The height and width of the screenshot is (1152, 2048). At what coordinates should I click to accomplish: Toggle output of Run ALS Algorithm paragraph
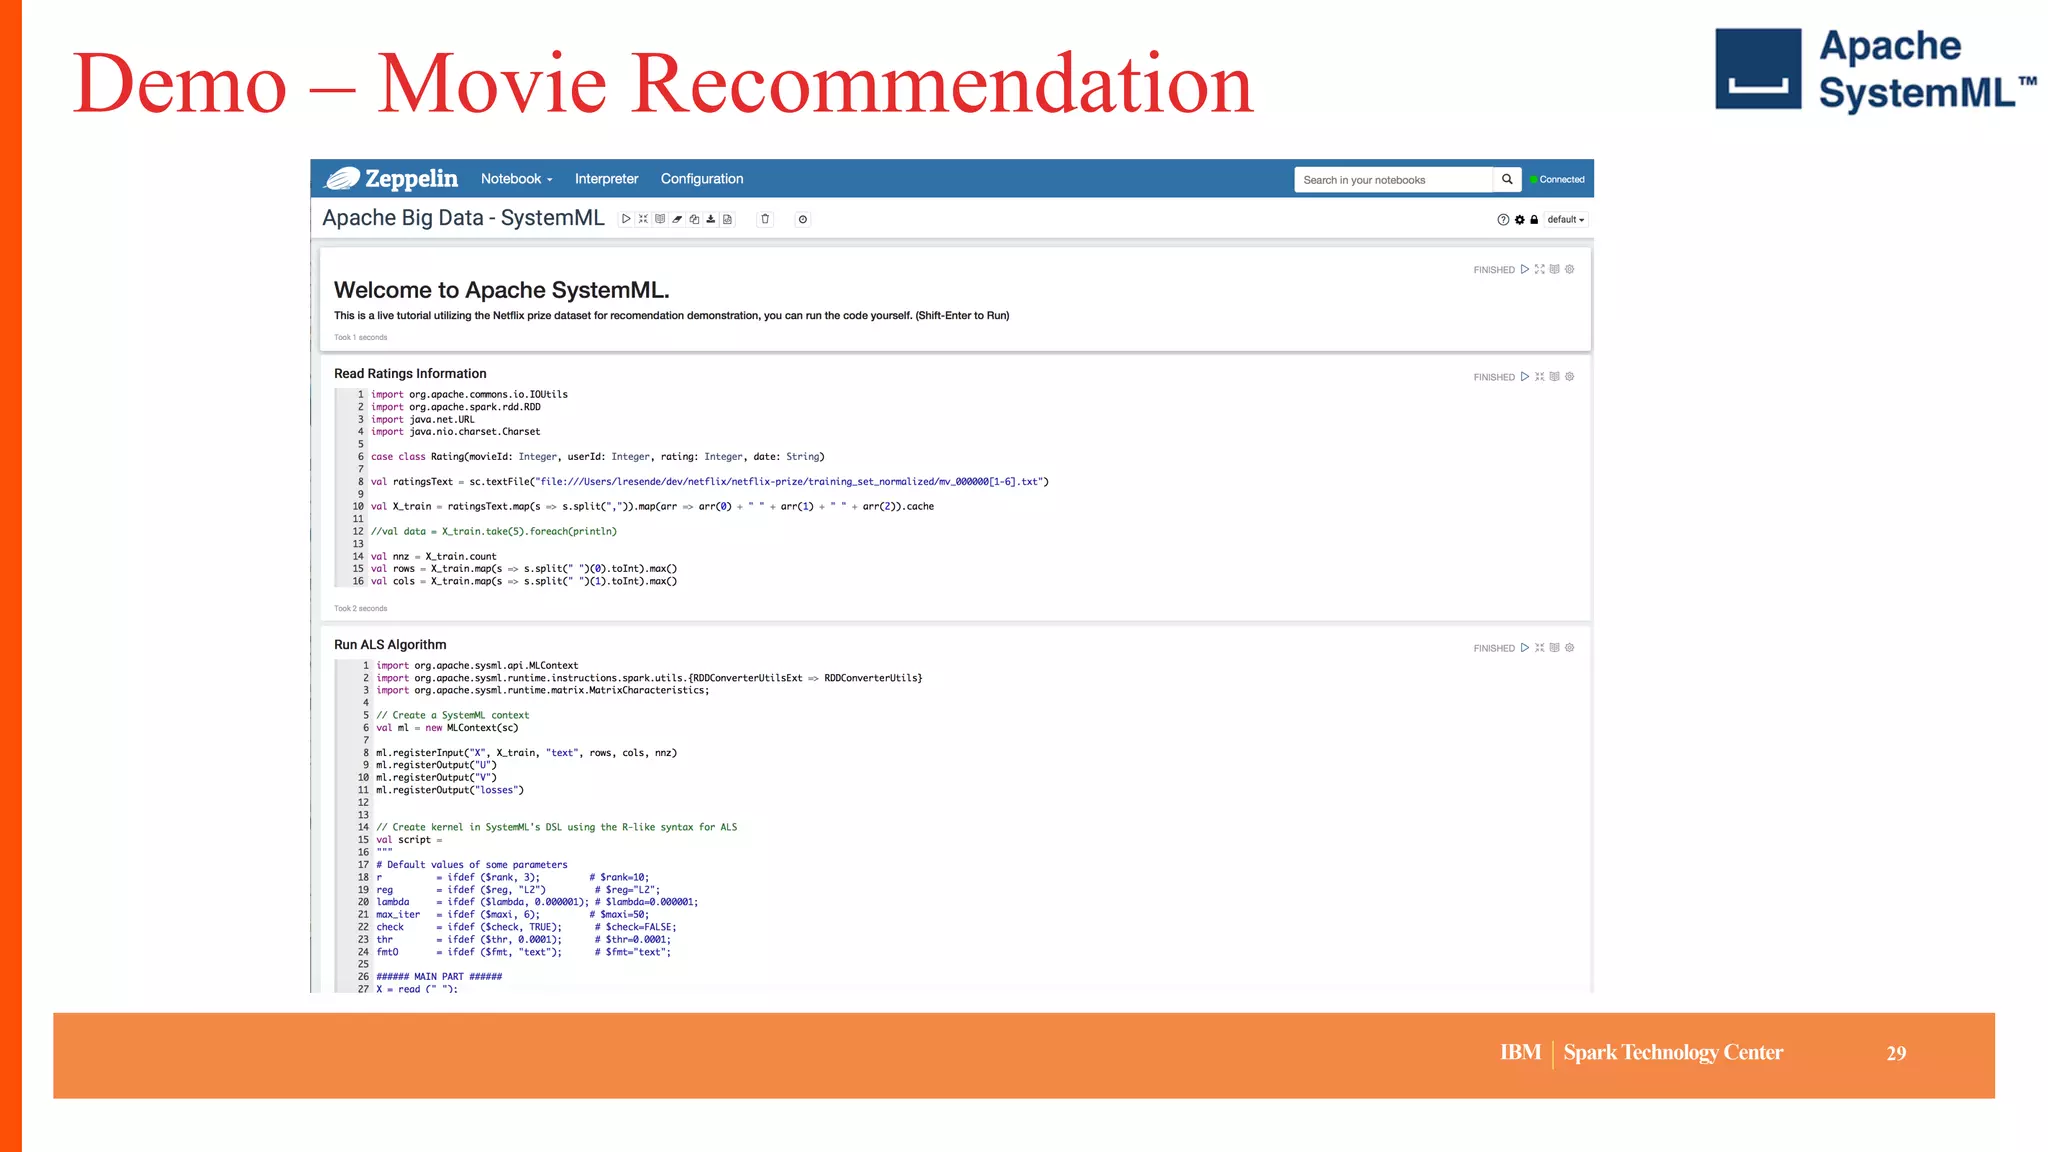(1555, 648)
